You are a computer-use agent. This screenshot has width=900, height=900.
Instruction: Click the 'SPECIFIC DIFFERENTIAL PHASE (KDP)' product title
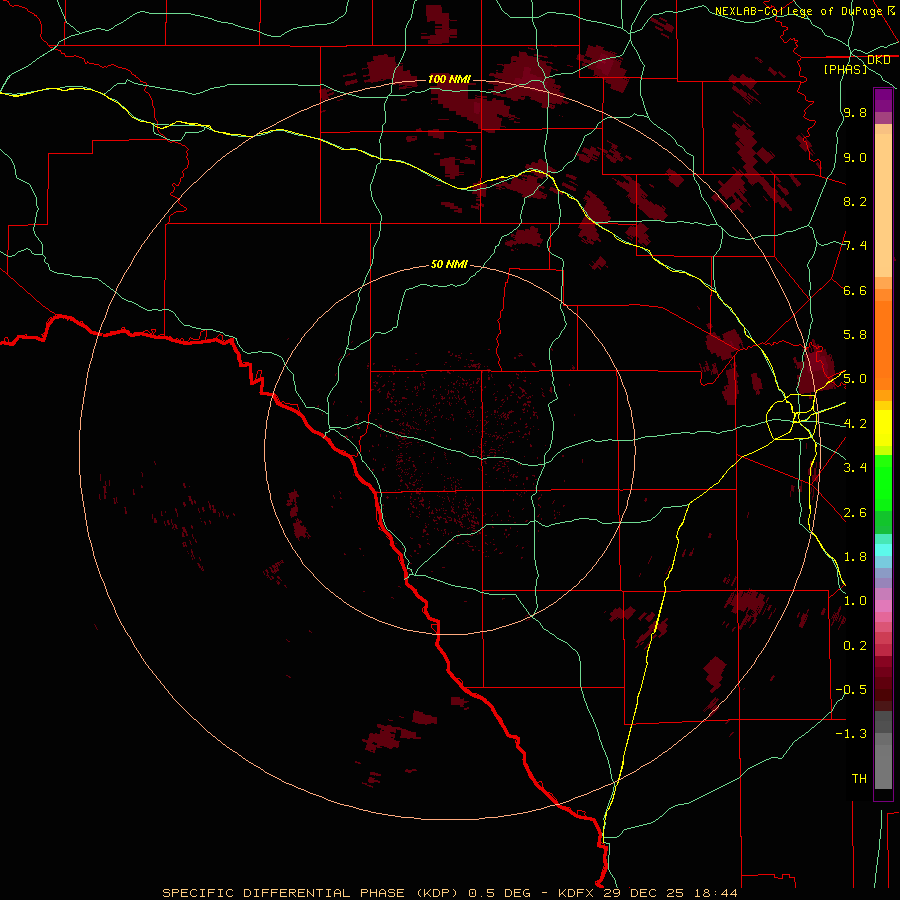click(310, 893)
